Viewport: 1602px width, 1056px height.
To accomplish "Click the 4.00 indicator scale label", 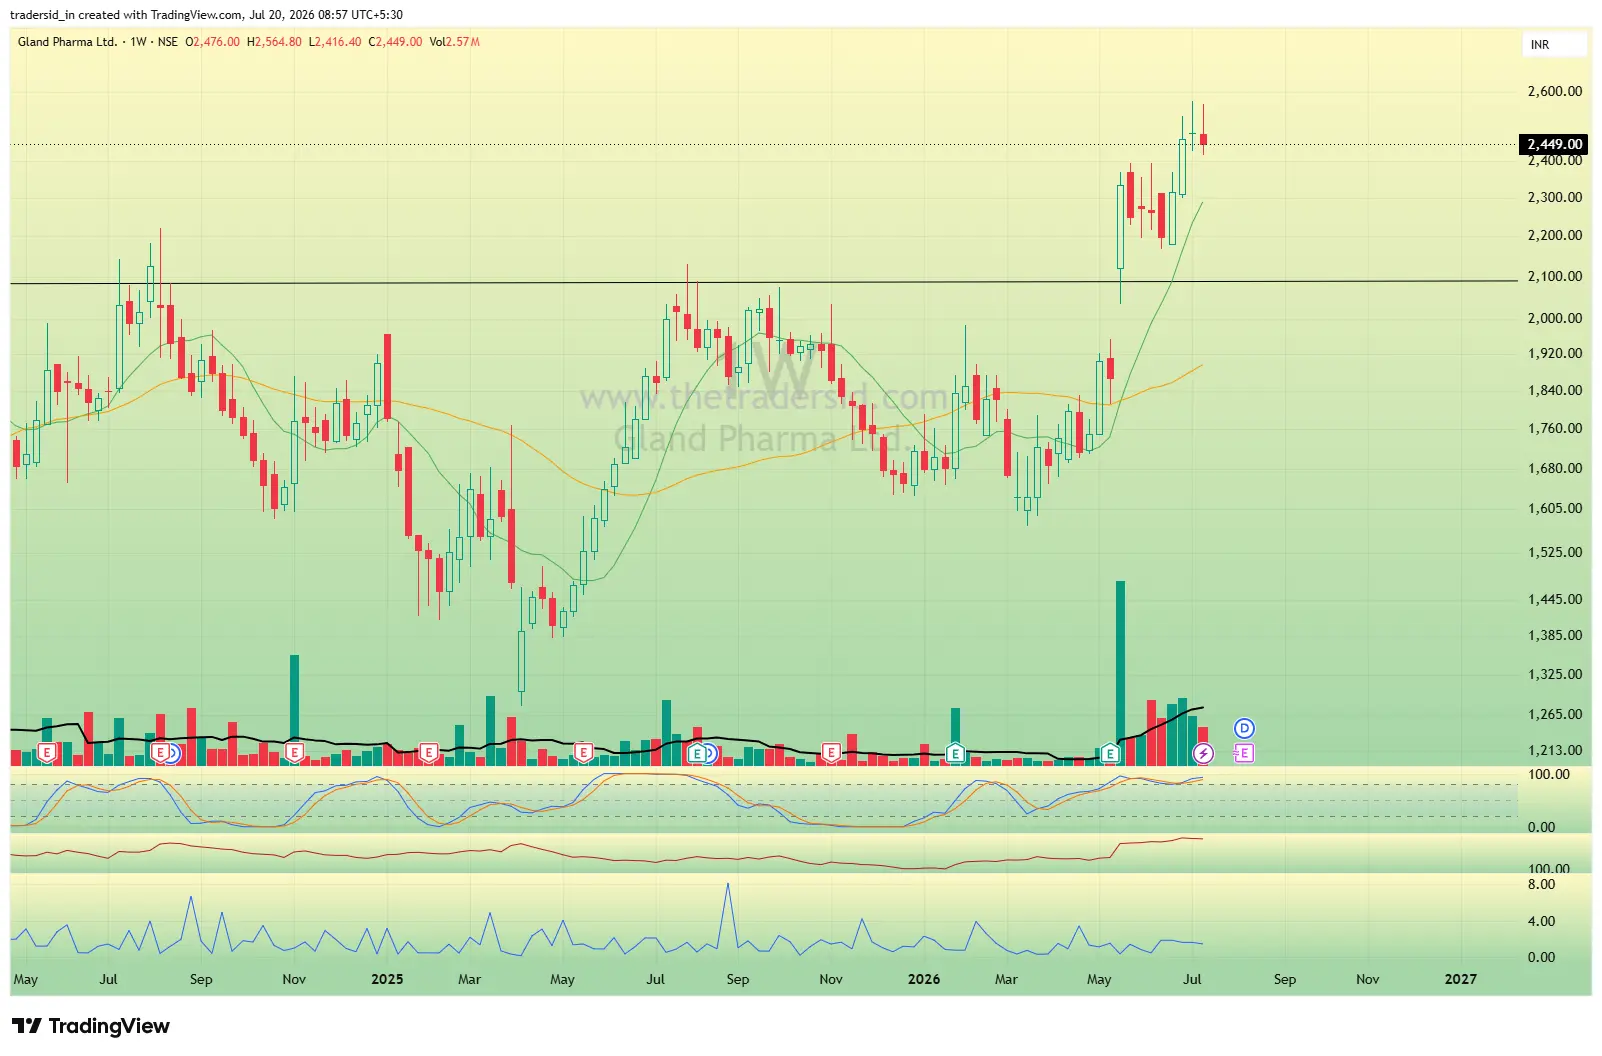I will (x=1541, y=921).
